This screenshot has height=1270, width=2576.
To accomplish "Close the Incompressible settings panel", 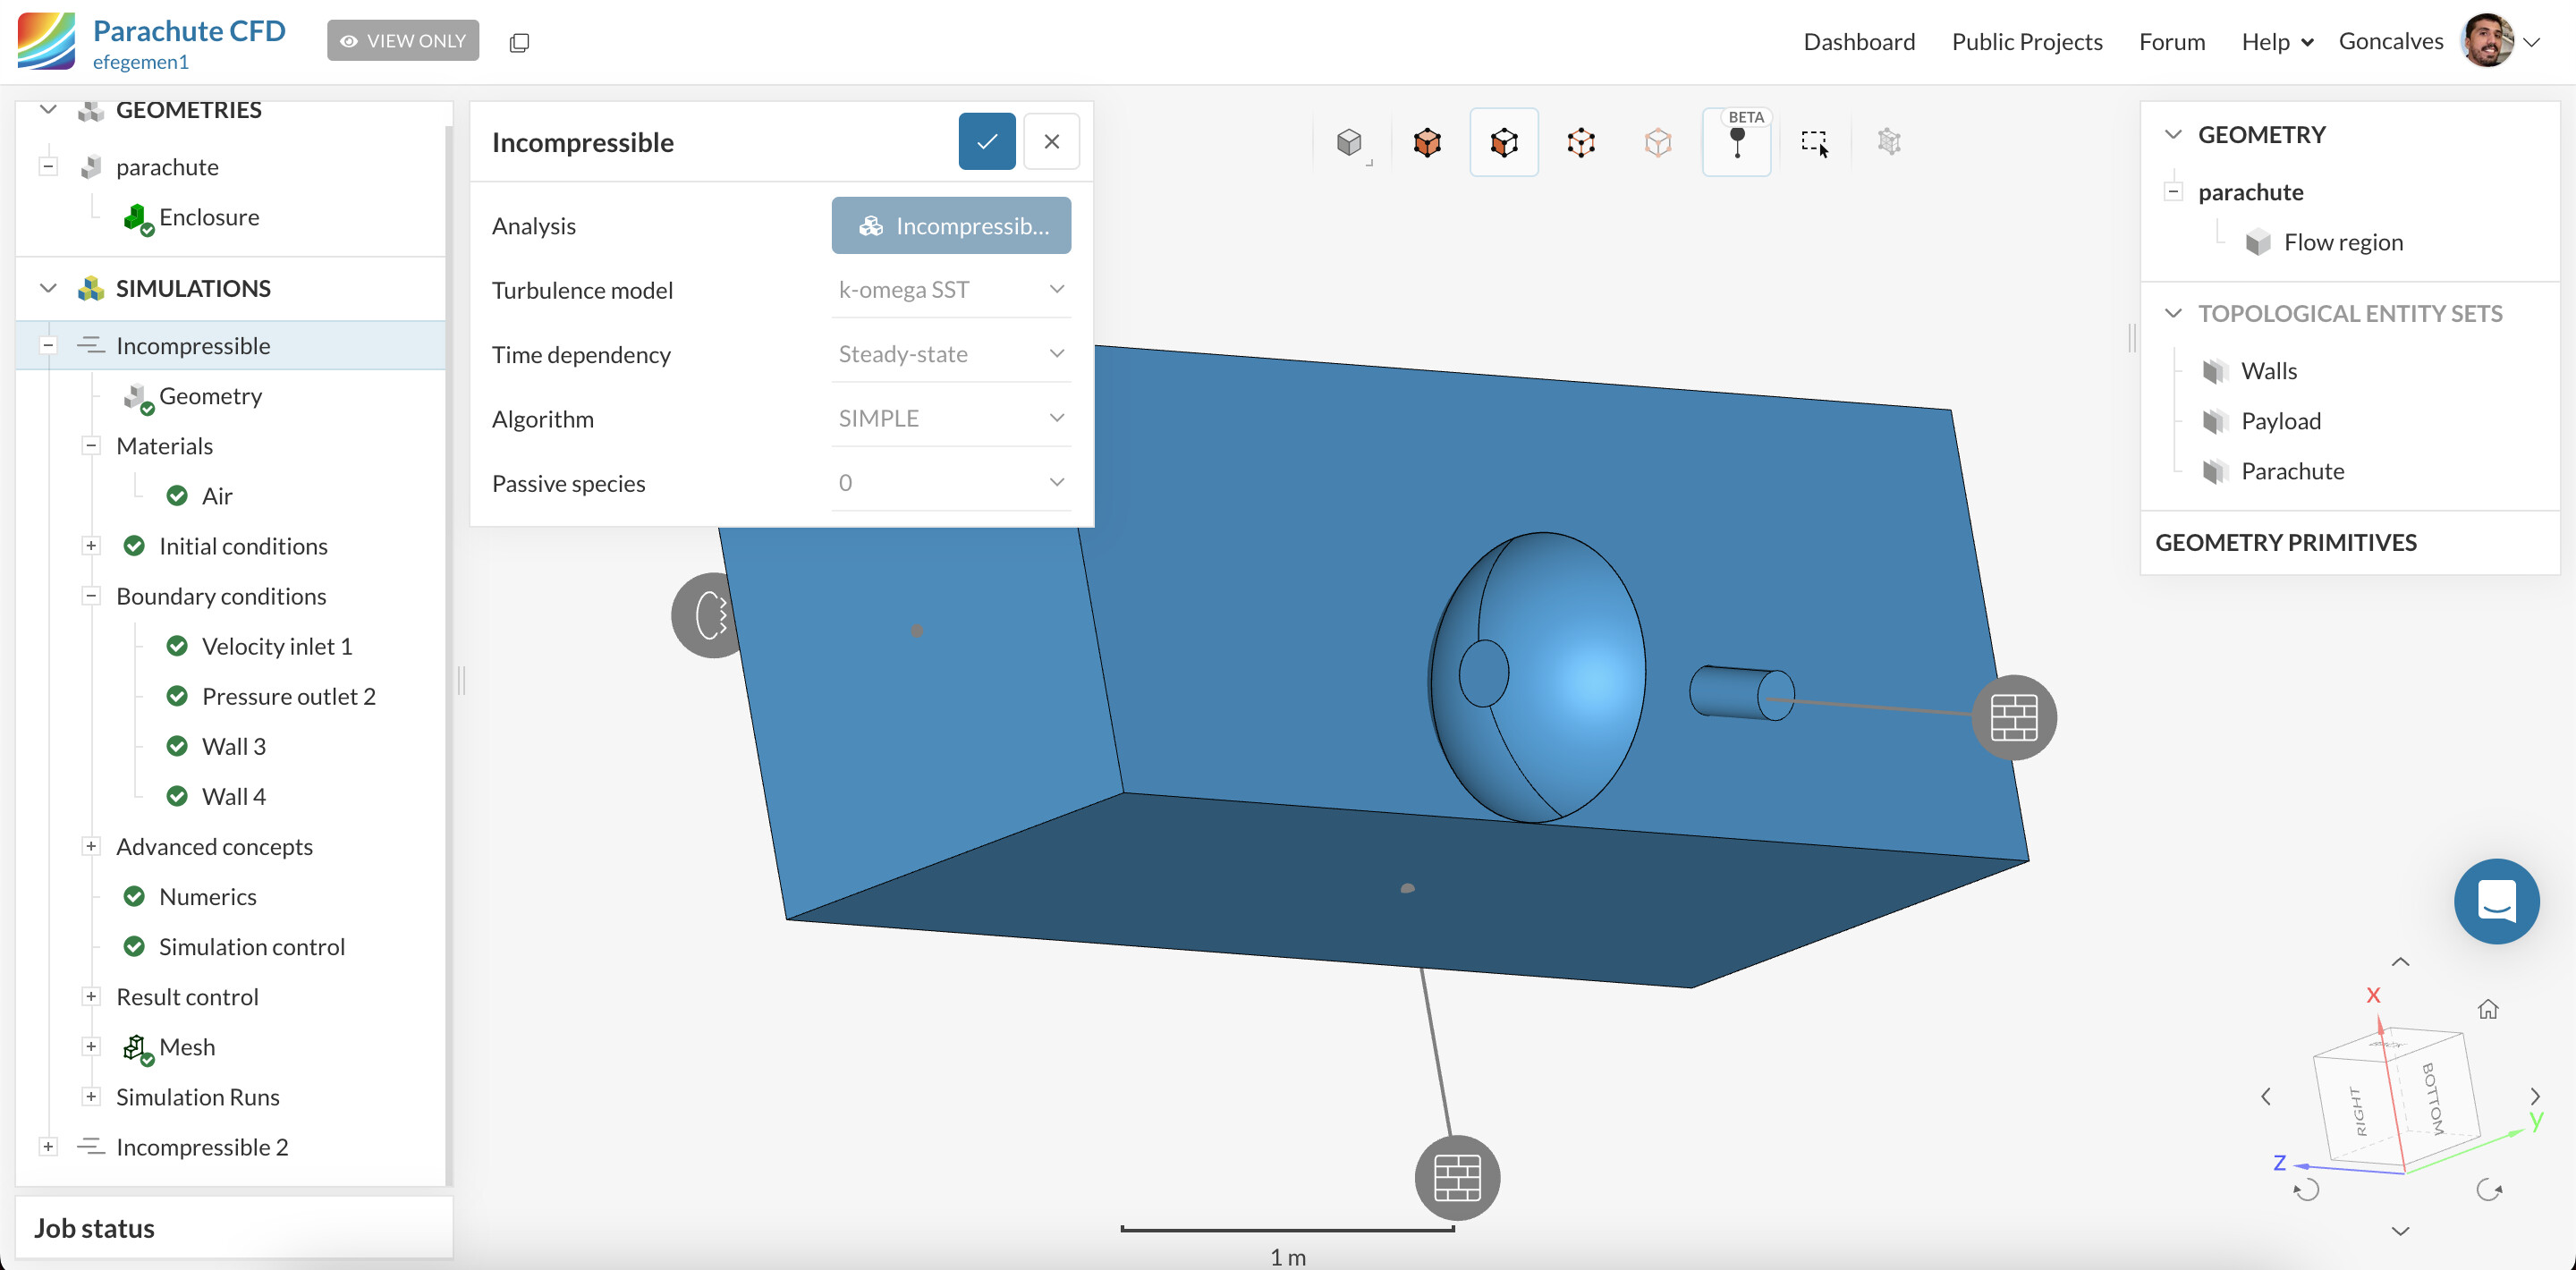I will tap(1051, 141).
